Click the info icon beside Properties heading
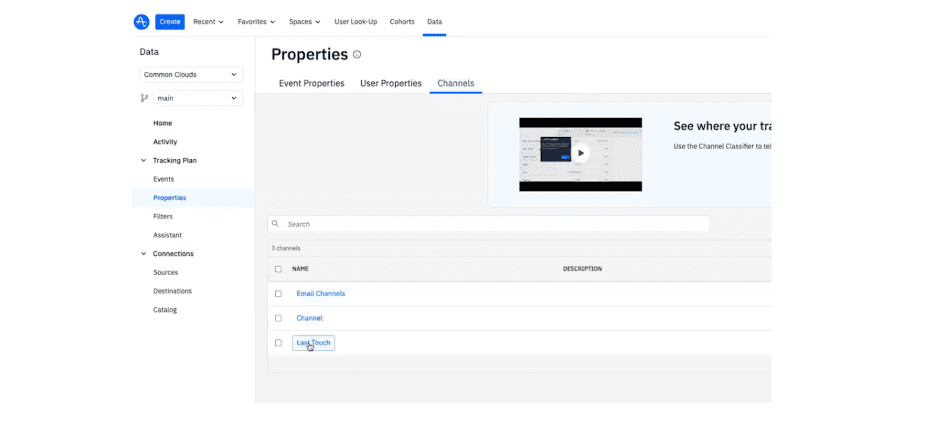This screenshot has width=927, height=429. [x=356, y=54]
